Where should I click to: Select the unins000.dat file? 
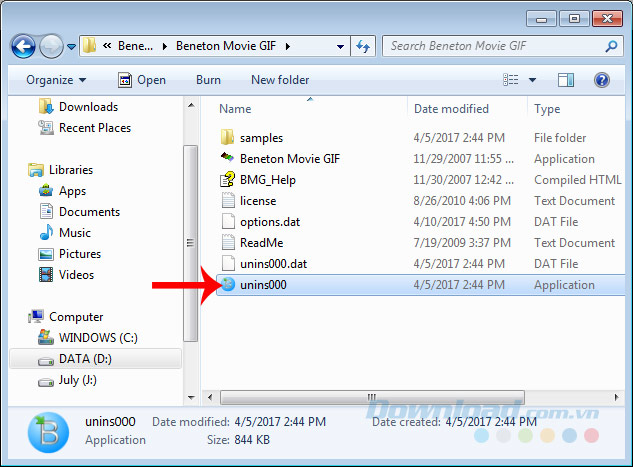pyautogui.click(x=273, y=264)
